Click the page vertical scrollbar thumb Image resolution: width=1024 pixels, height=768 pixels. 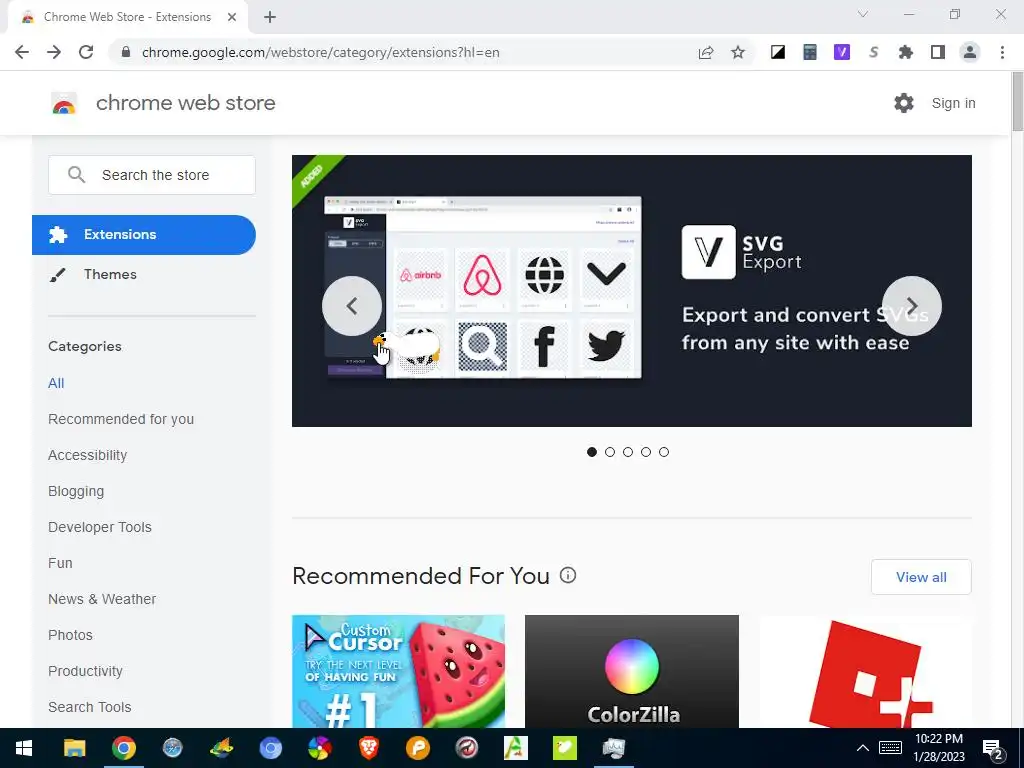pos(1017,101)
